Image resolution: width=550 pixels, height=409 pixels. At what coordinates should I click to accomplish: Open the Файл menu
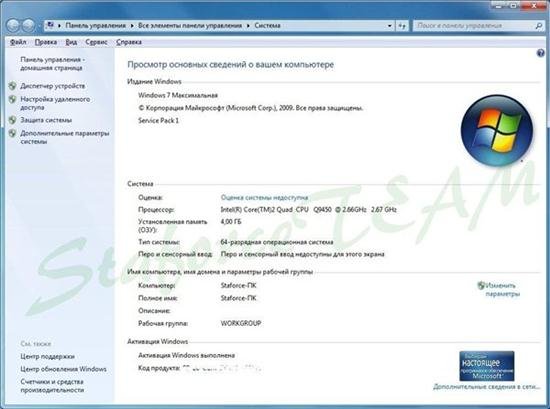click(18, 42)
